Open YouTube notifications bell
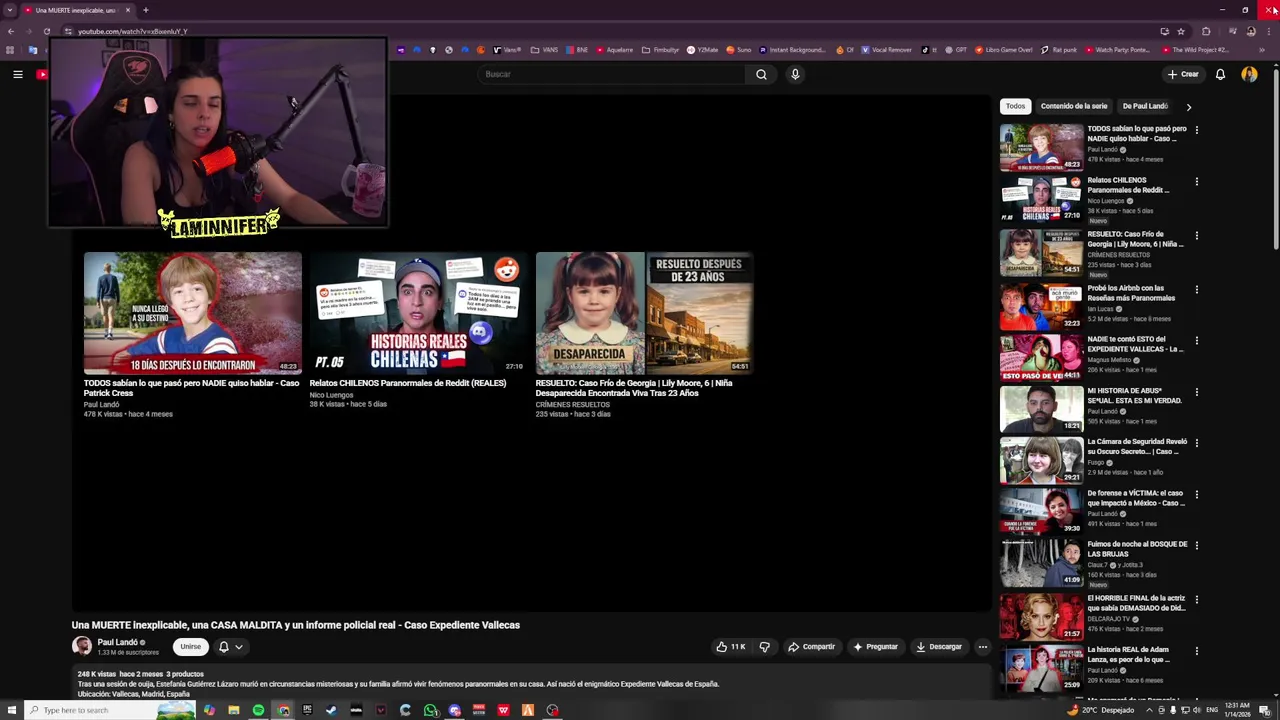1280x720 pixels. 1220,74
